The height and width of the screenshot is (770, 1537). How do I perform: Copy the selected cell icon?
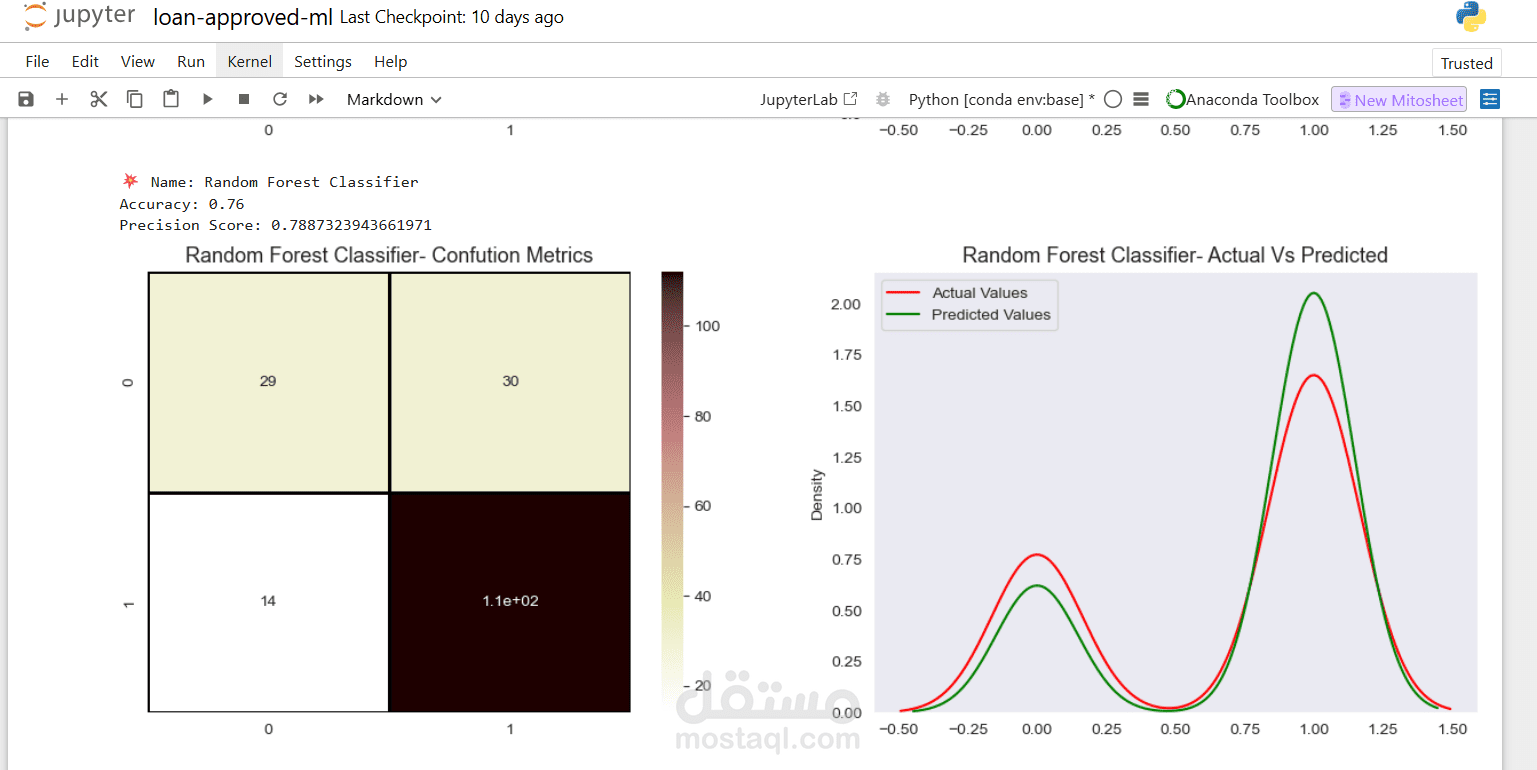coord(134,99)
